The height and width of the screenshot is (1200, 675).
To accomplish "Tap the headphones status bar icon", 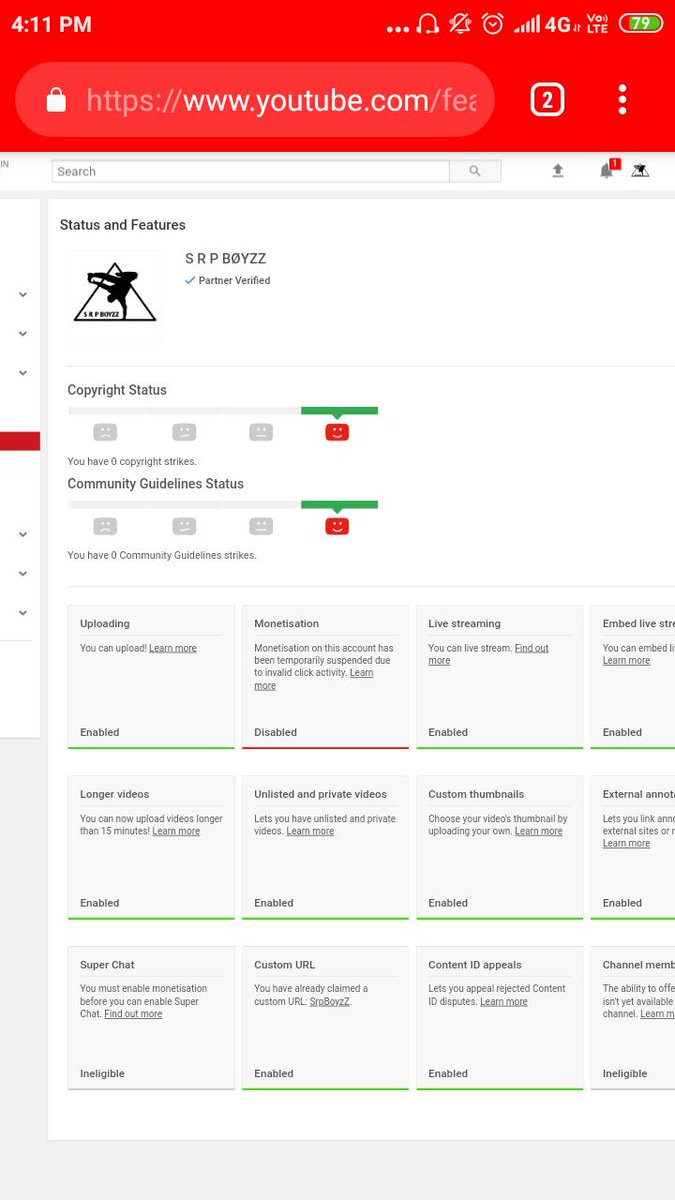I will 428,23.
